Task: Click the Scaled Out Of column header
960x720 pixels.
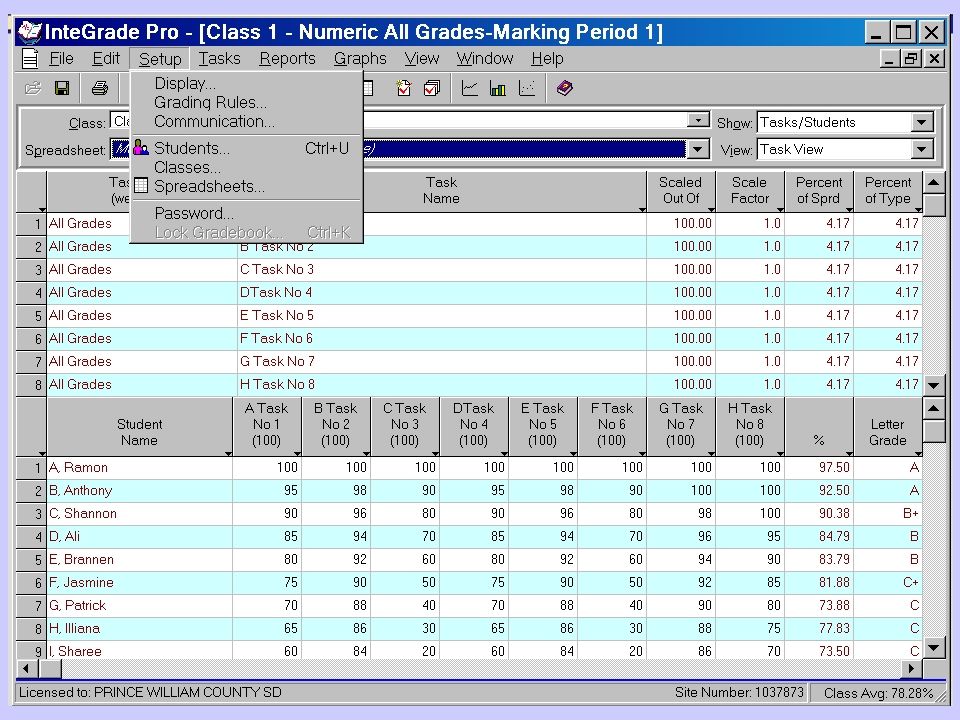Action: pyautogui.click(x=681, y=190)
